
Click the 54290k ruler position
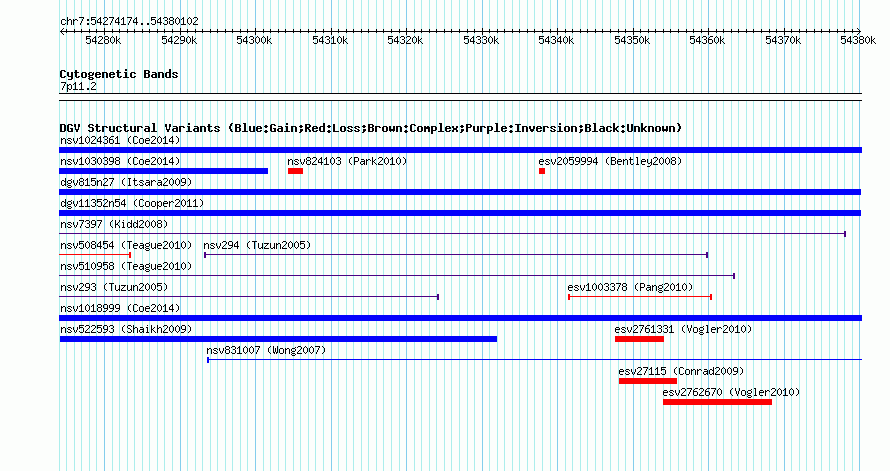pyautogui.click(x=179, y=40)
